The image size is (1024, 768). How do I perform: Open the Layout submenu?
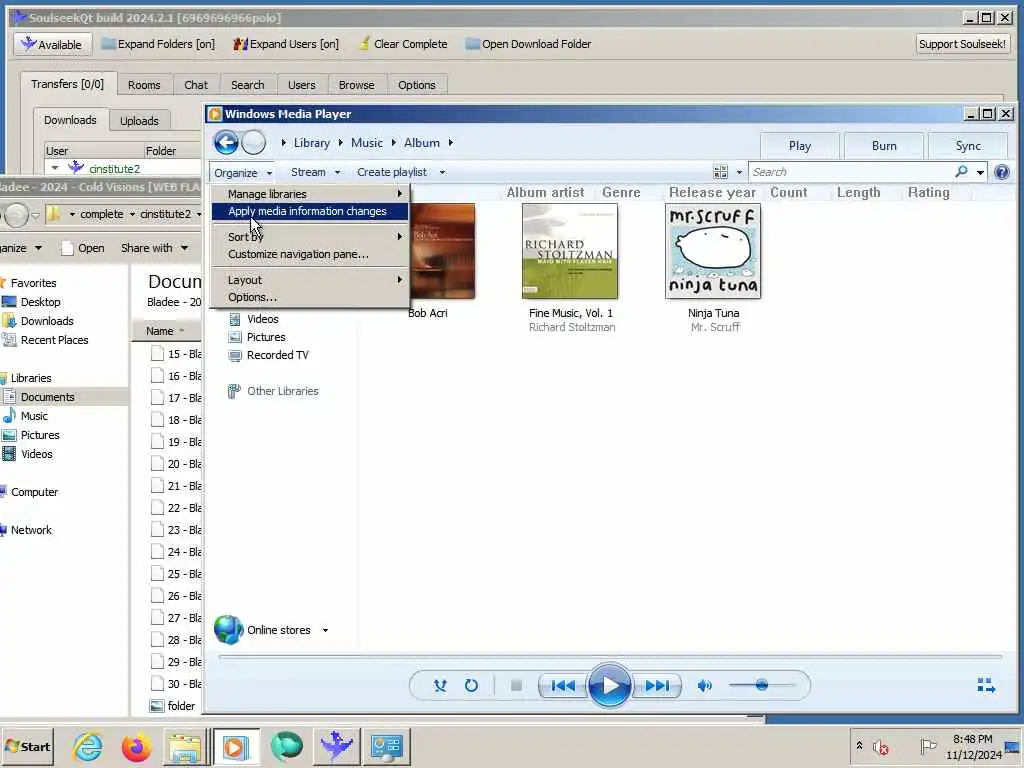click(x=310, y=280)
